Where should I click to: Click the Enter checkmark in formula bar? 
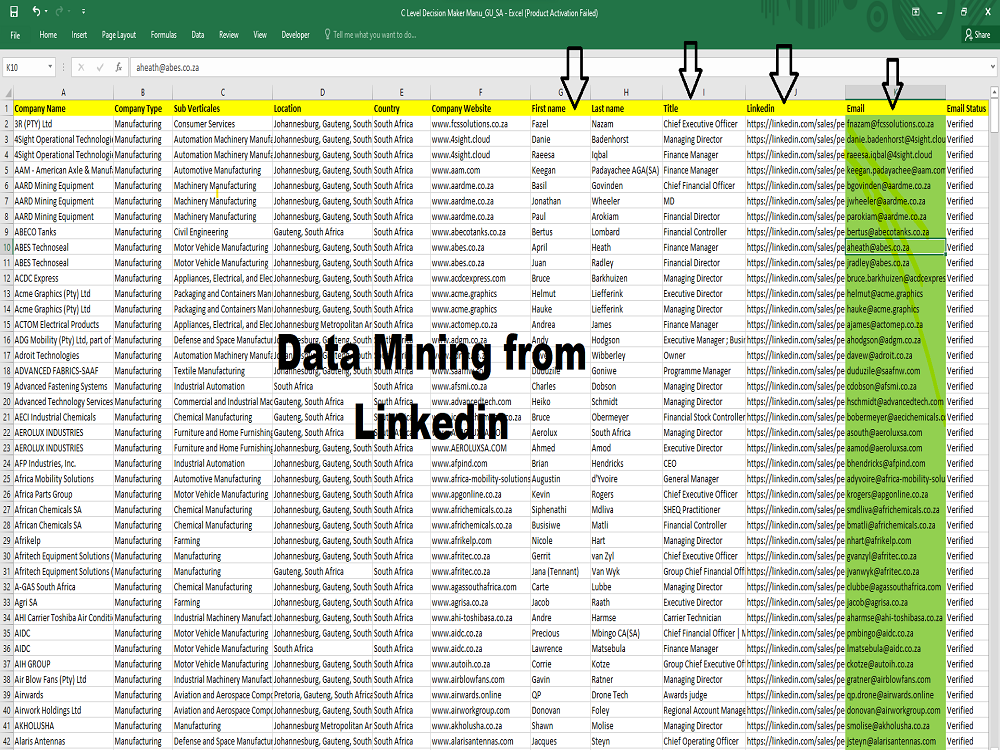click(x=99, y=67)
